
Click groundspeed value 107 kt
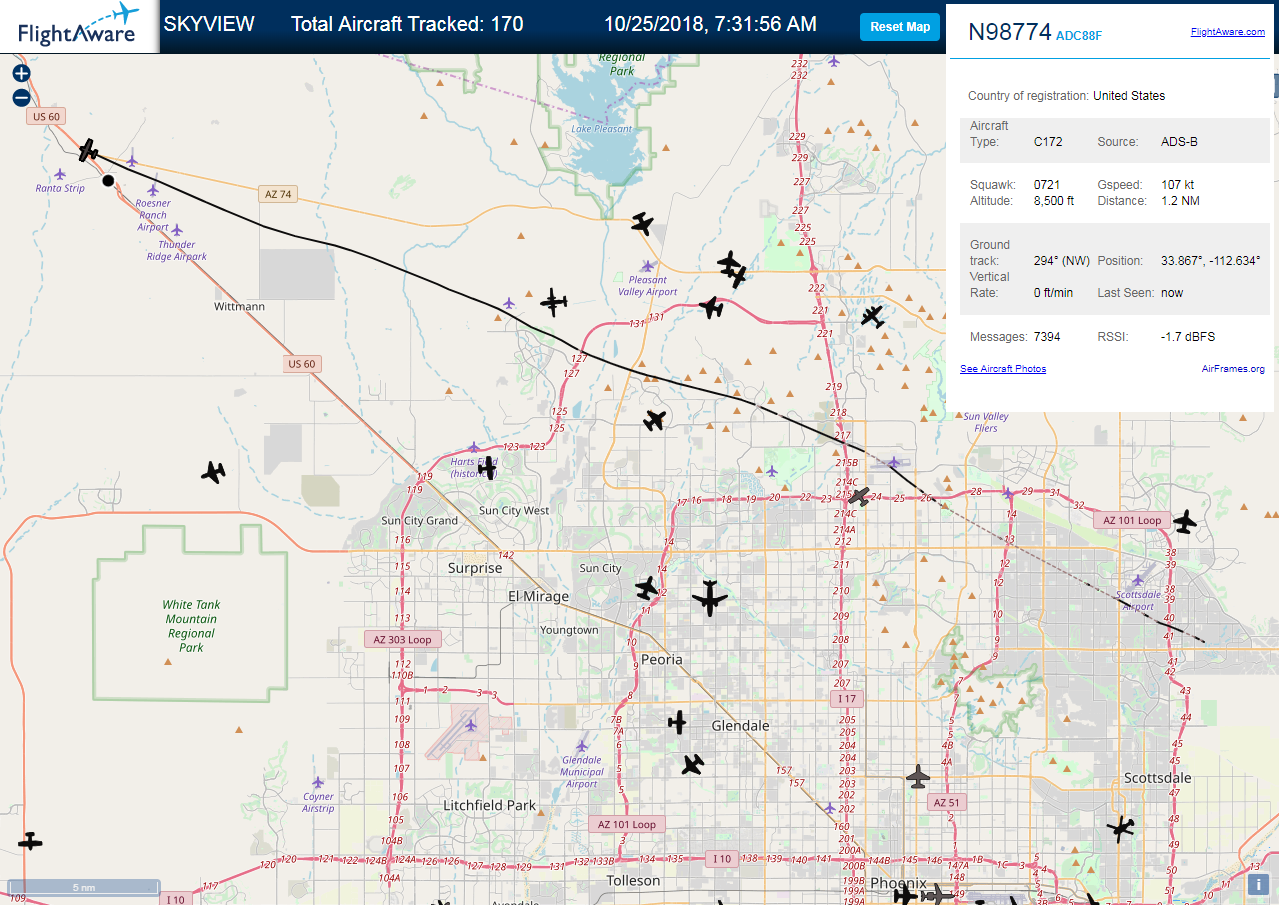click(x=1177, y=185)
